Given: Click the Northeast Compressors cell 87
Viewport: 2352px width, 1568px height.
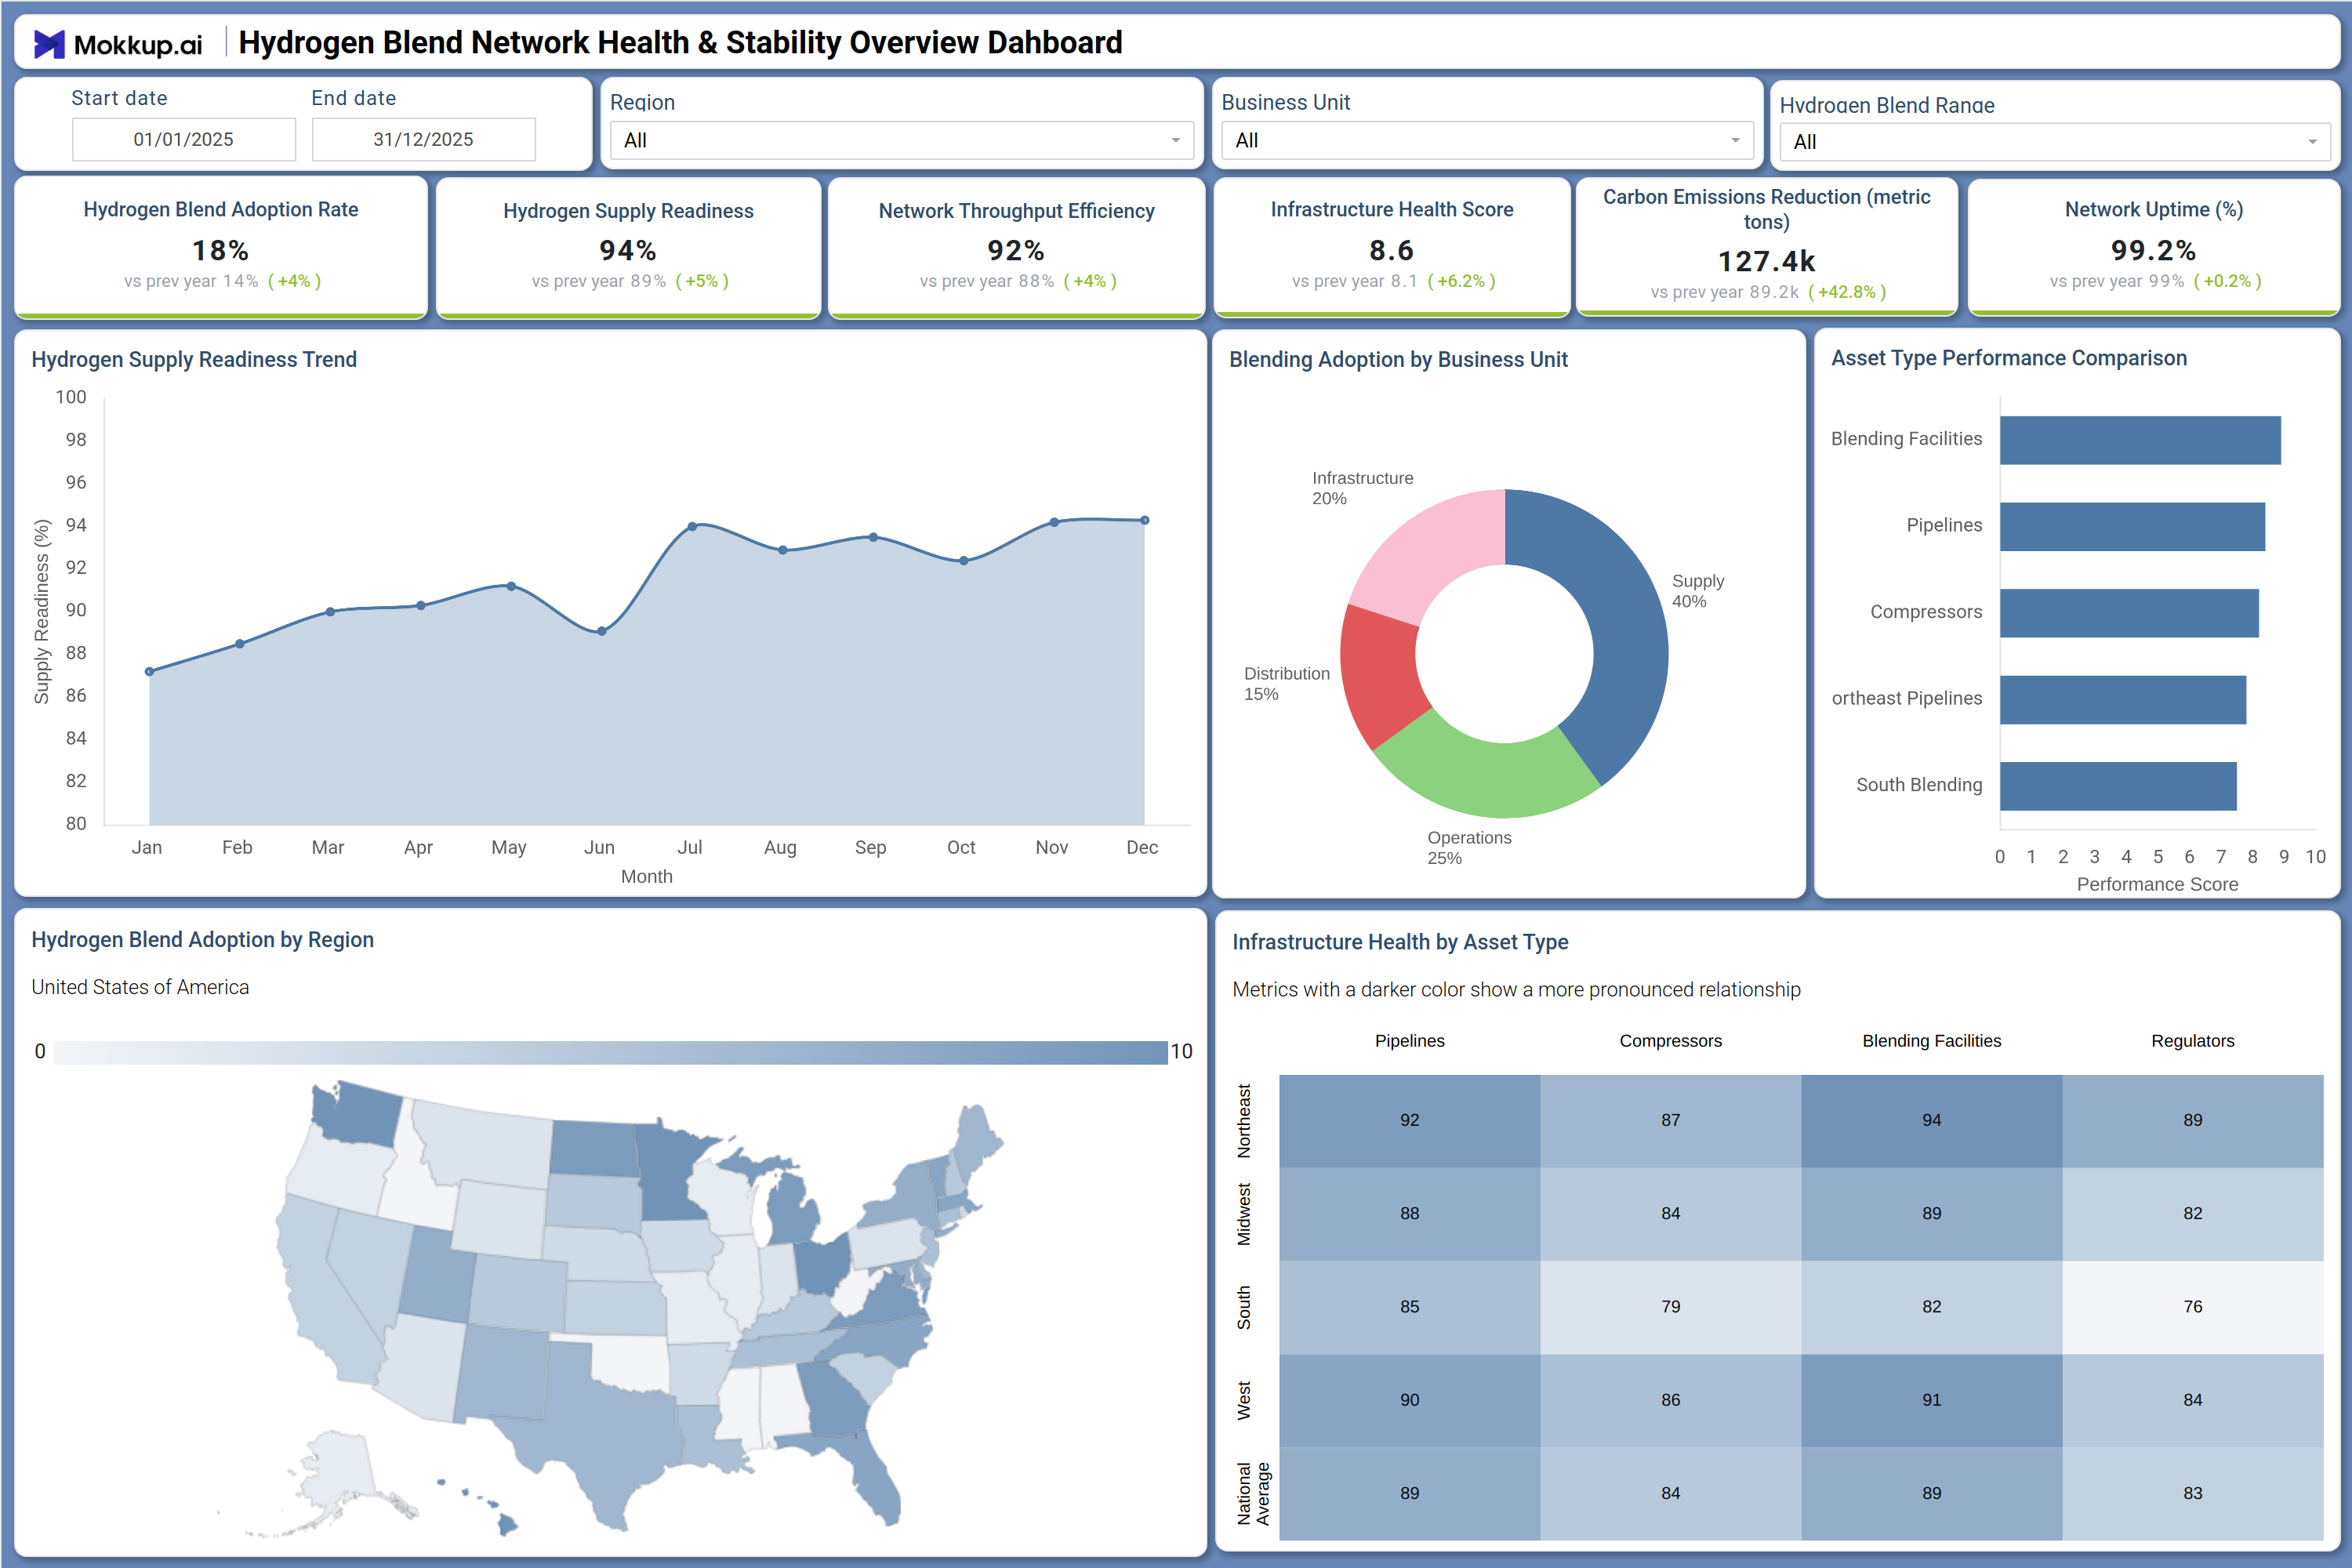Looking at the screenshot, I should tap(1671, 1121).
